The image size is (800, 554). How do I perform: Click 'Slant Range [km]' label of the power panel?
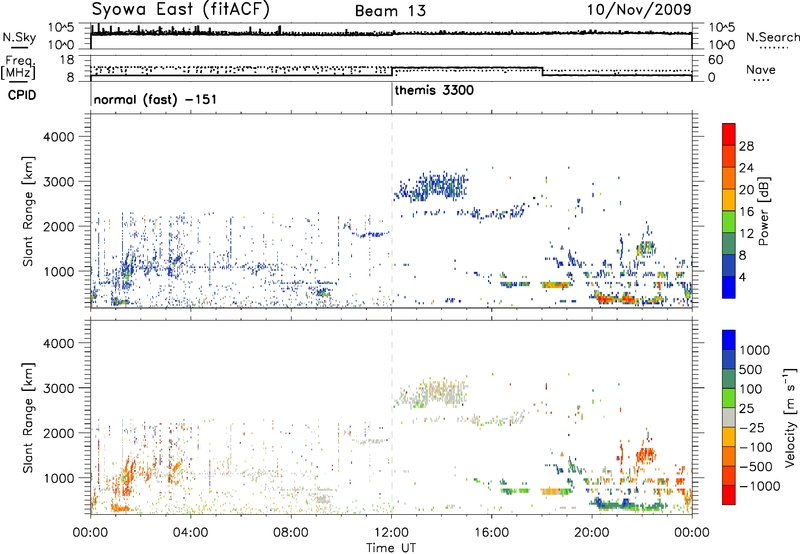pyautogui.click(x=28, y=211)
